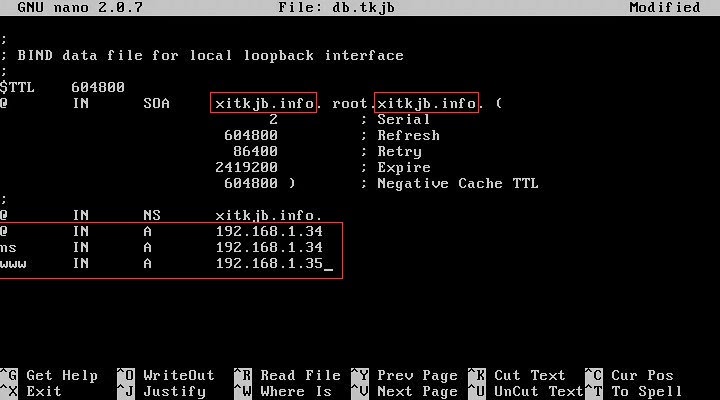The image size is (720, 400).
Task: Click the Expire value 2419200
Action: click(246, 167)
